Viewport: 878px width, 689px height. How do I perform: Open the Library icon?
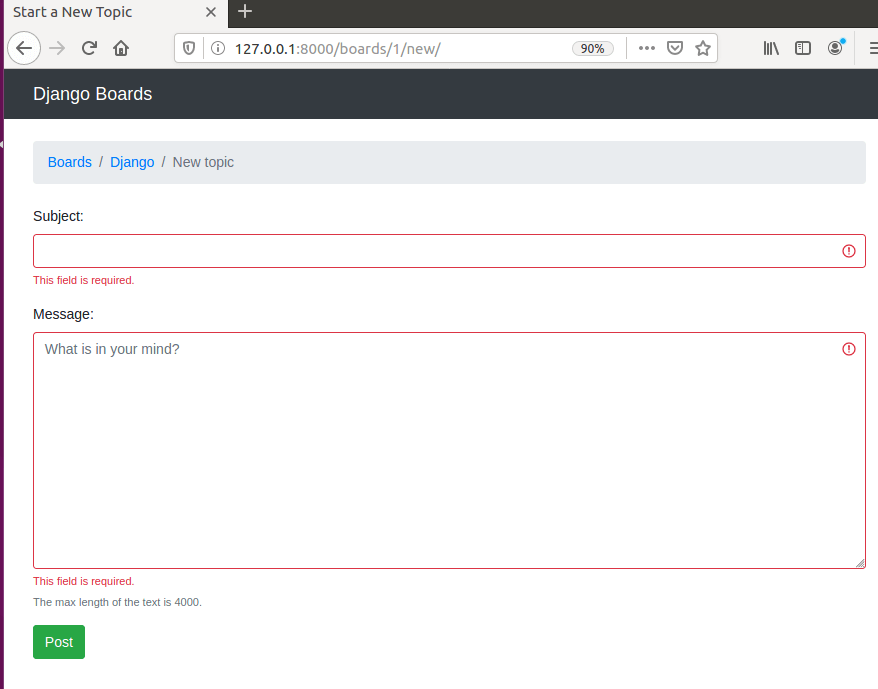(x=771, y=49)
